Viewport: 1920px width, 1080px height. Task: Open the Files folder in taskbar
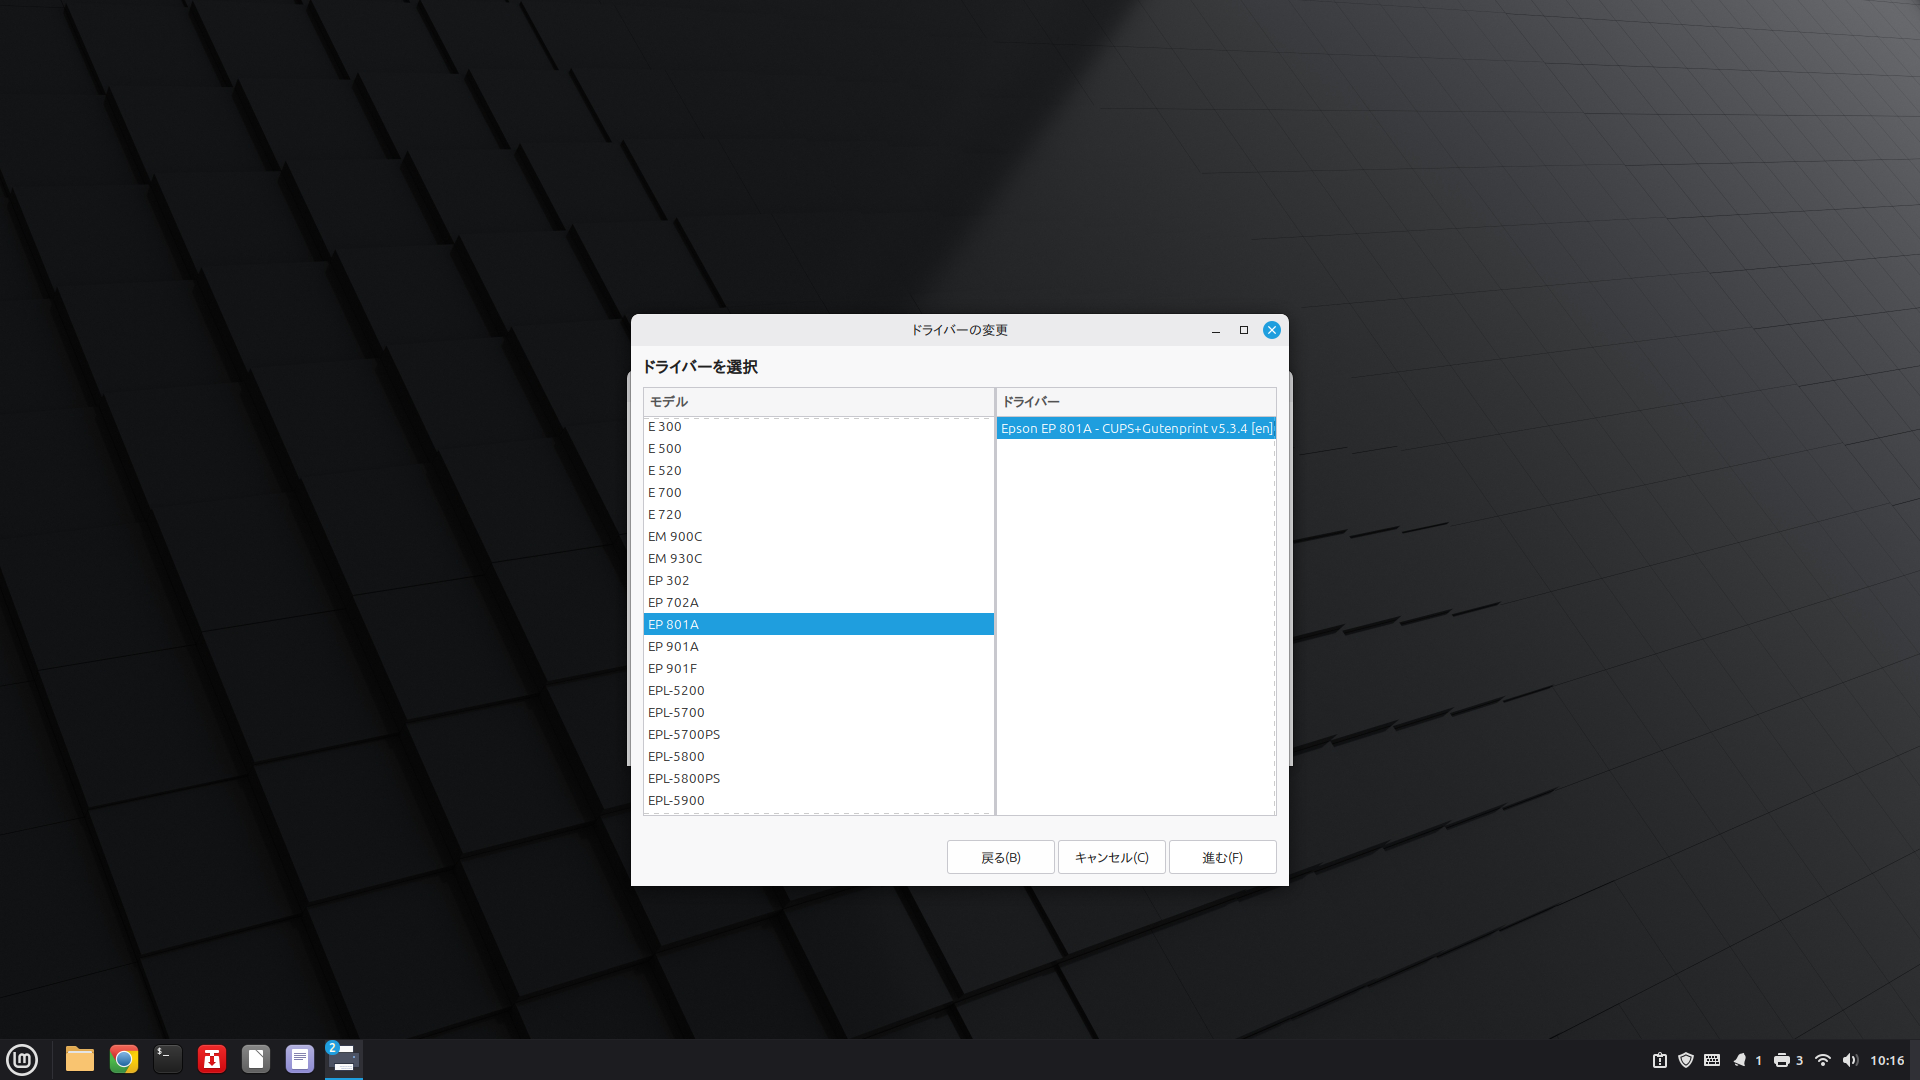tap(80, 1059)
